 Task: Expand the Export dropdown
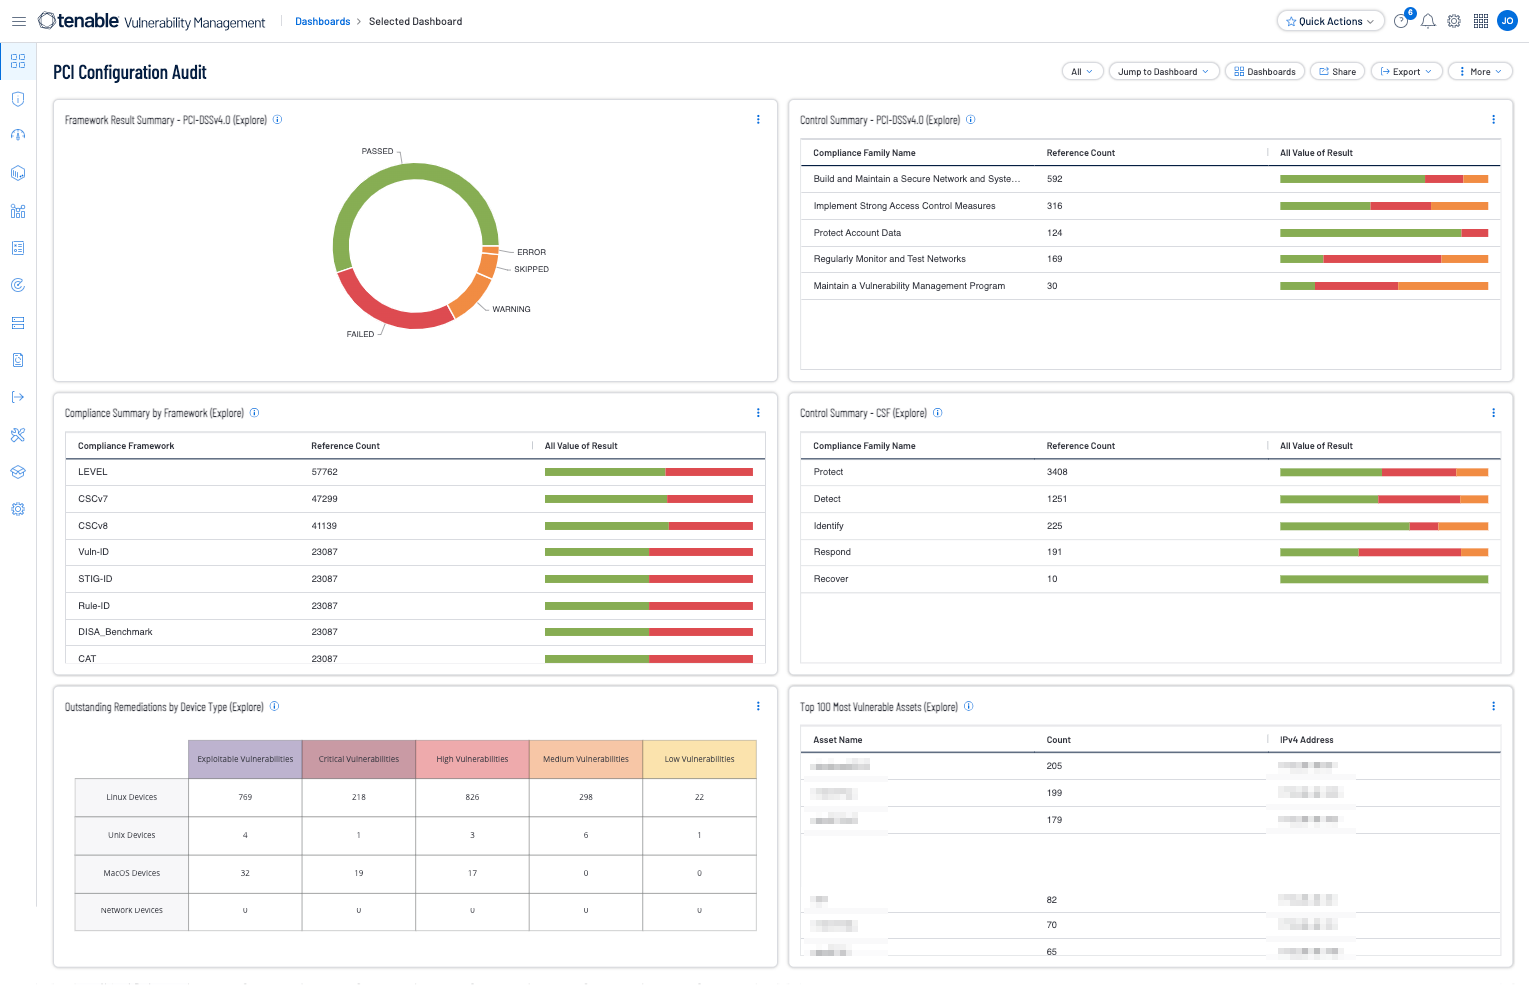1406,72
